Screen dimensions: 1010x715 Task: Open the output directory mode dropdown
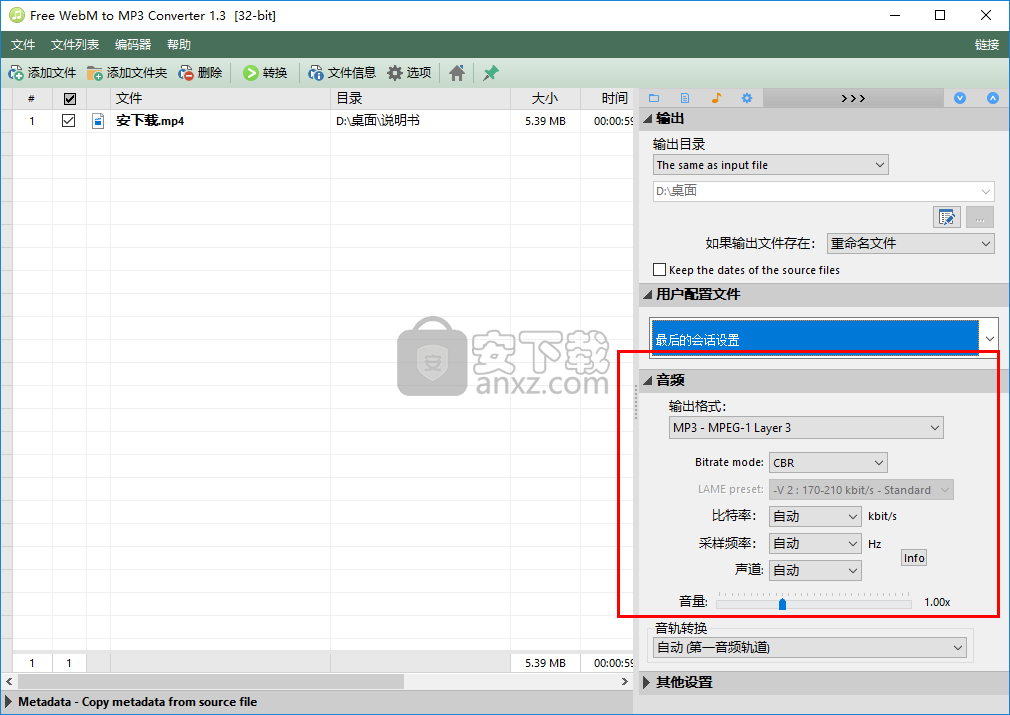[x=770, y=165]
